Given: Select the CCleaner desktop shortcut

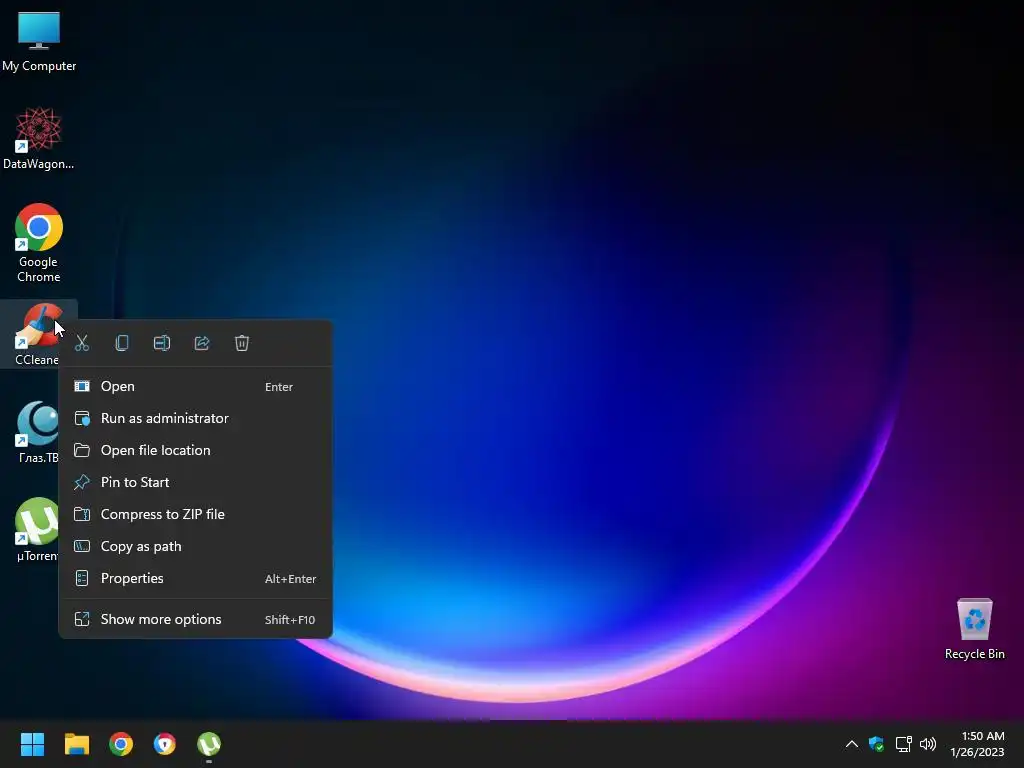Looking at the screenshot, I should coord(36,334).
